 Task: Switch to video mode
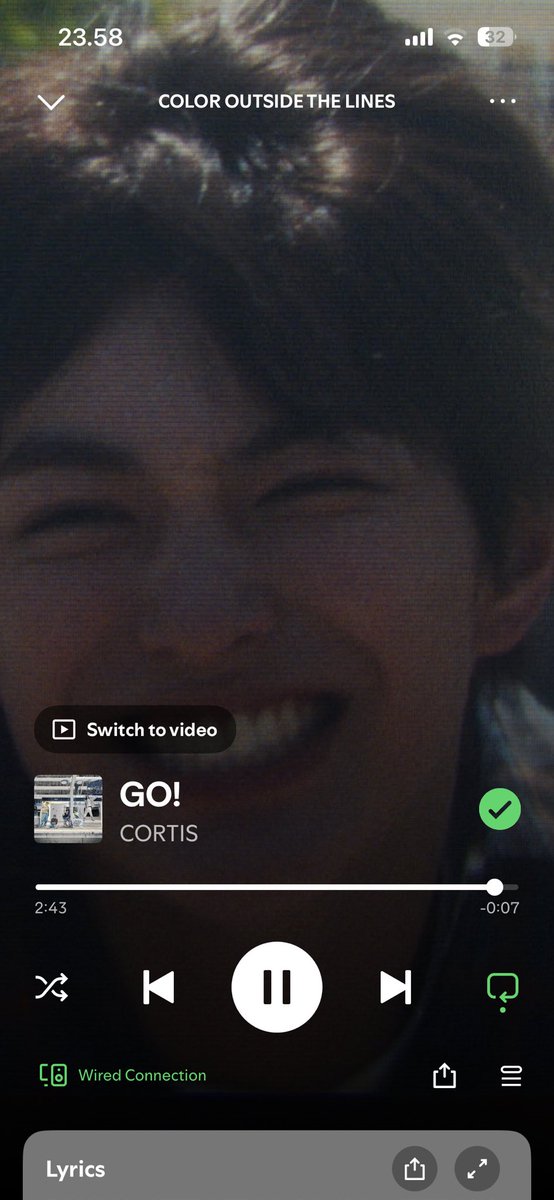(x=135, y=729)
